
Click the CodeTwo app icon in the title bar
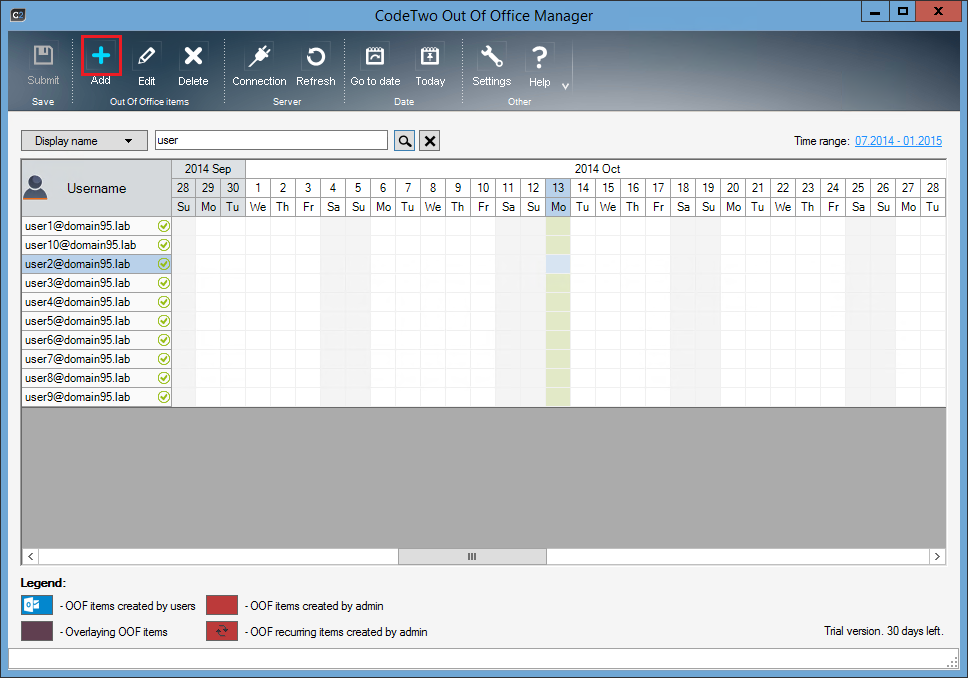tap(18, 15)
